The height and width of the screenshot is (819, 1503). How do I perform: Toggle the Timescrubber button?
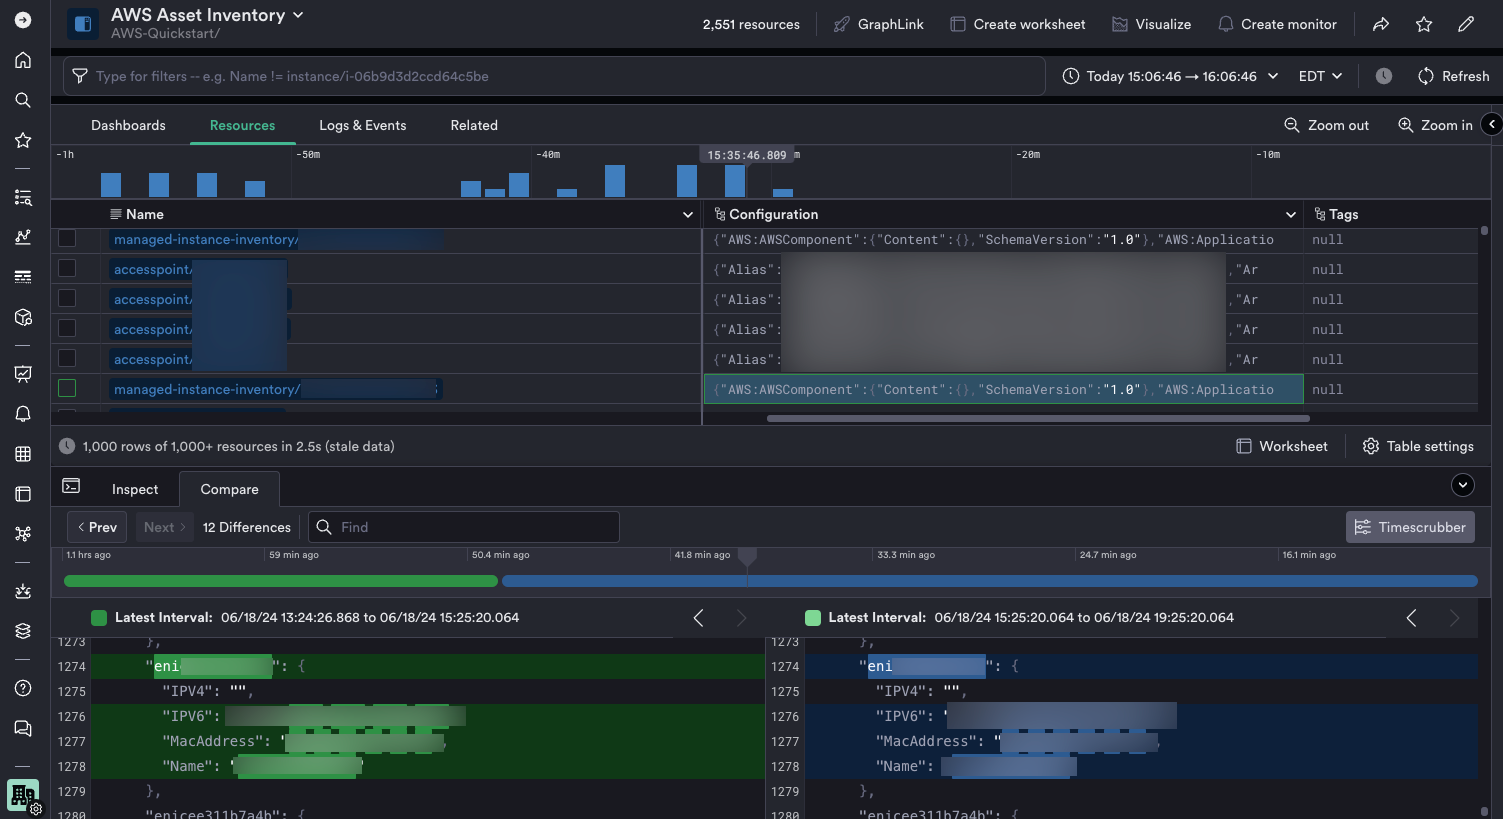1410,527
